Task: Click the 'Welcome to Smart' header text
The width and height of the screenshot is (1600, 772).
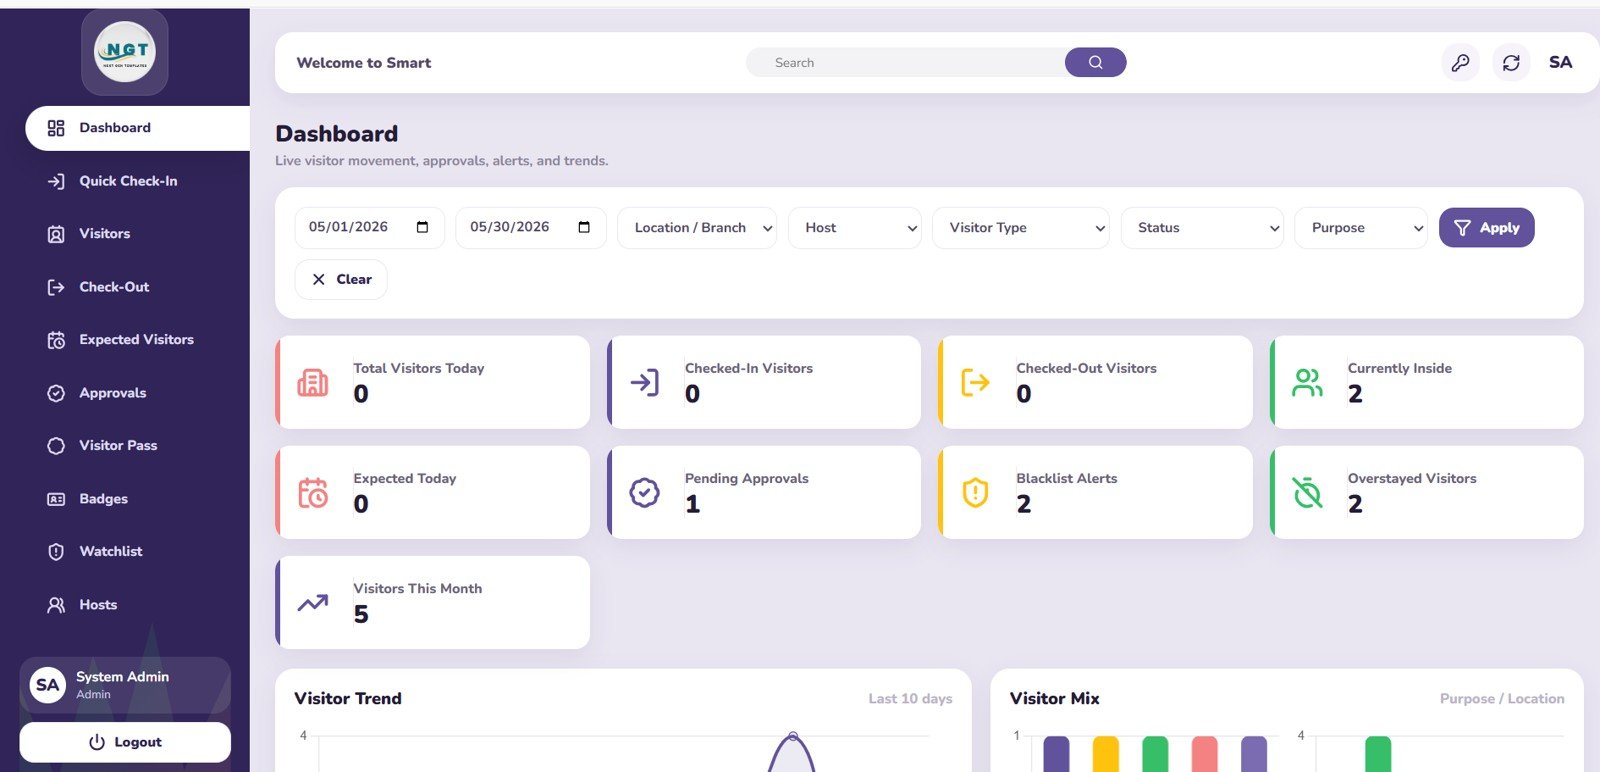Action: tap(364, 63)
